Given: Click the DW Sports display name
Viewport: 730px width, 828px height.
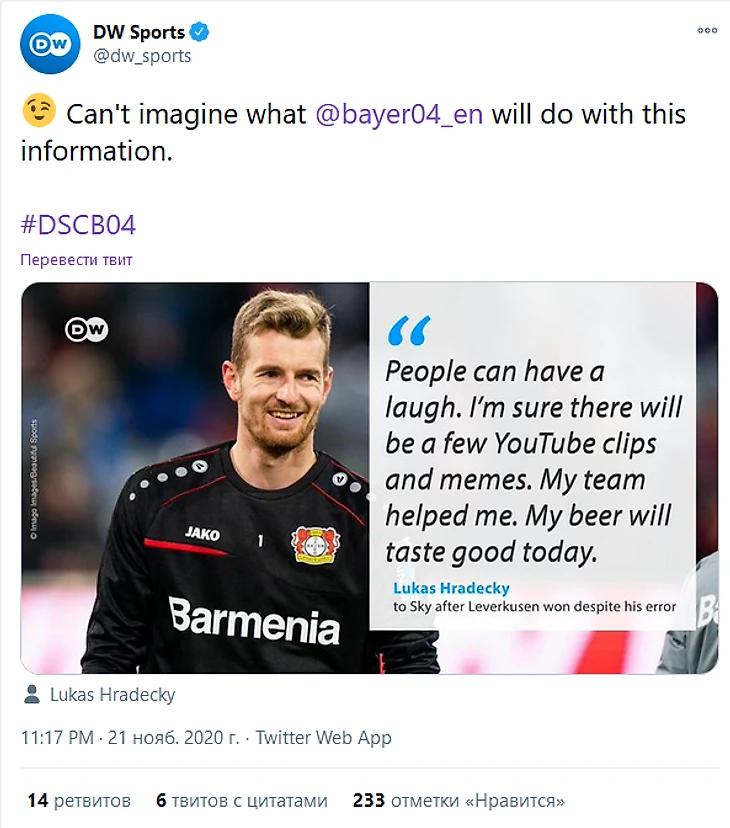Looking at the screenshot, I should [138, 33].
